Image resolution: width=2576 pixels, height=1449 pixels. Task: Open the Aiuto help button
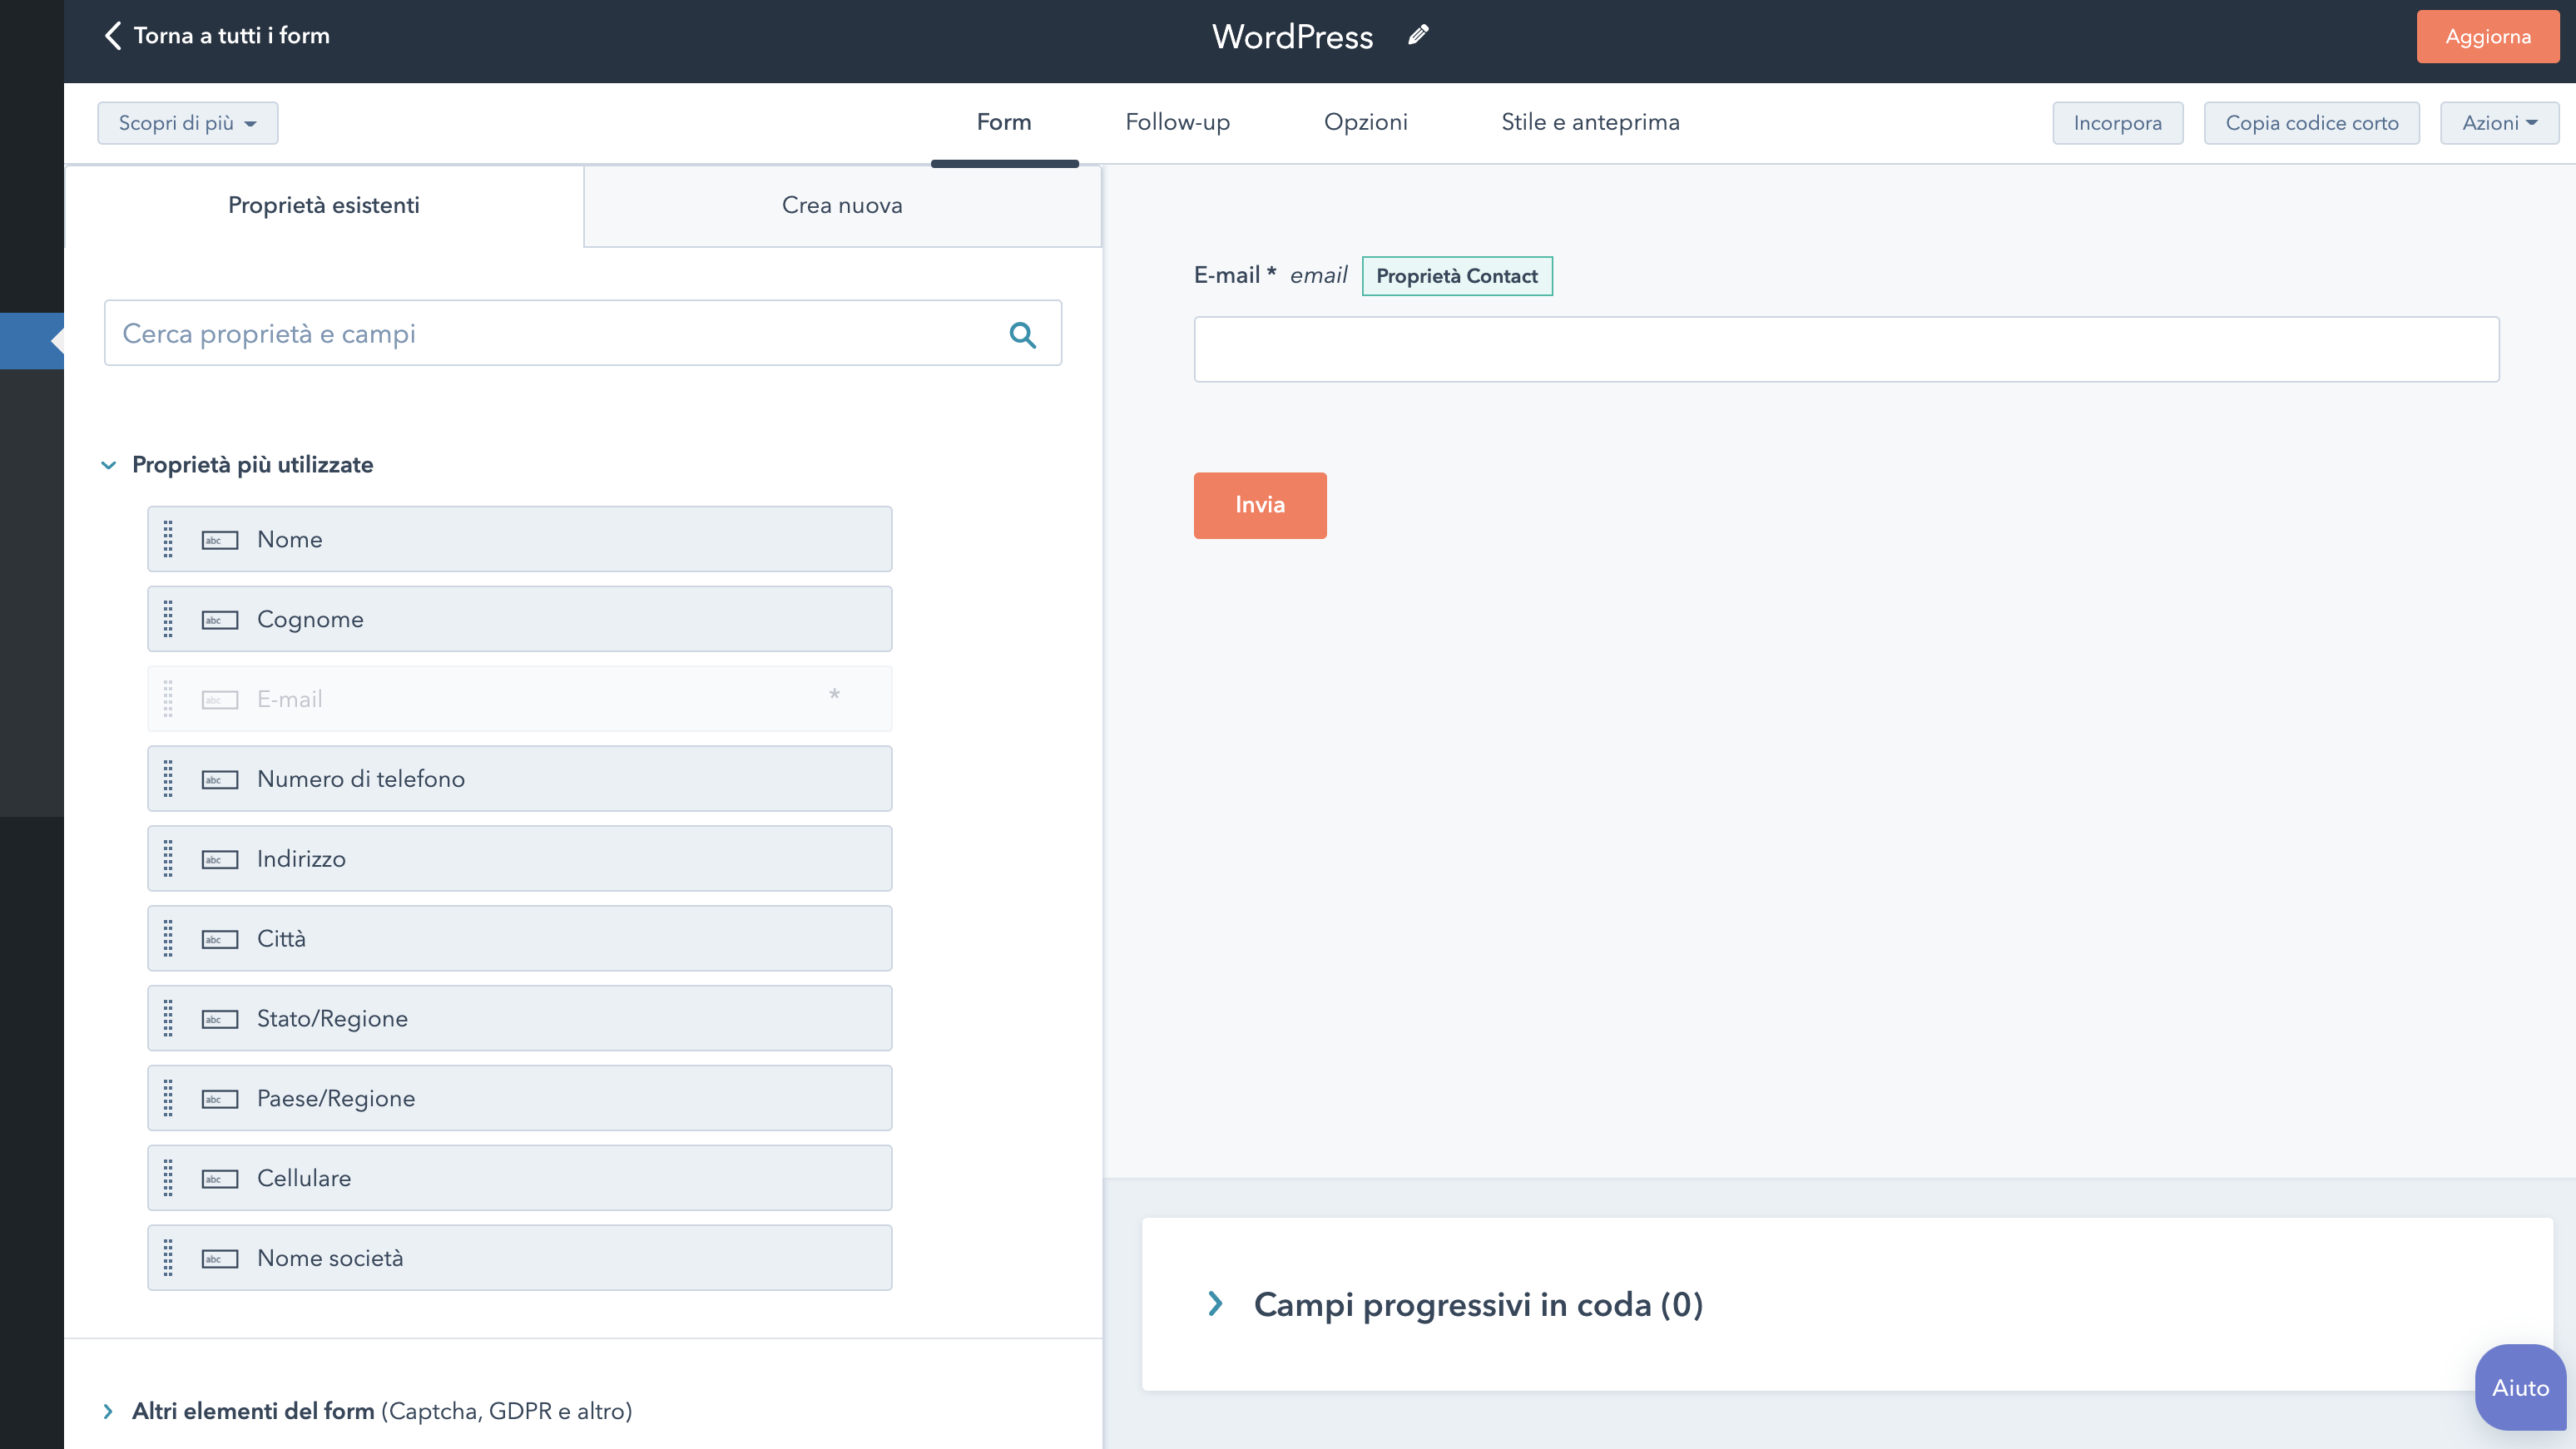click(2520, 1387)
